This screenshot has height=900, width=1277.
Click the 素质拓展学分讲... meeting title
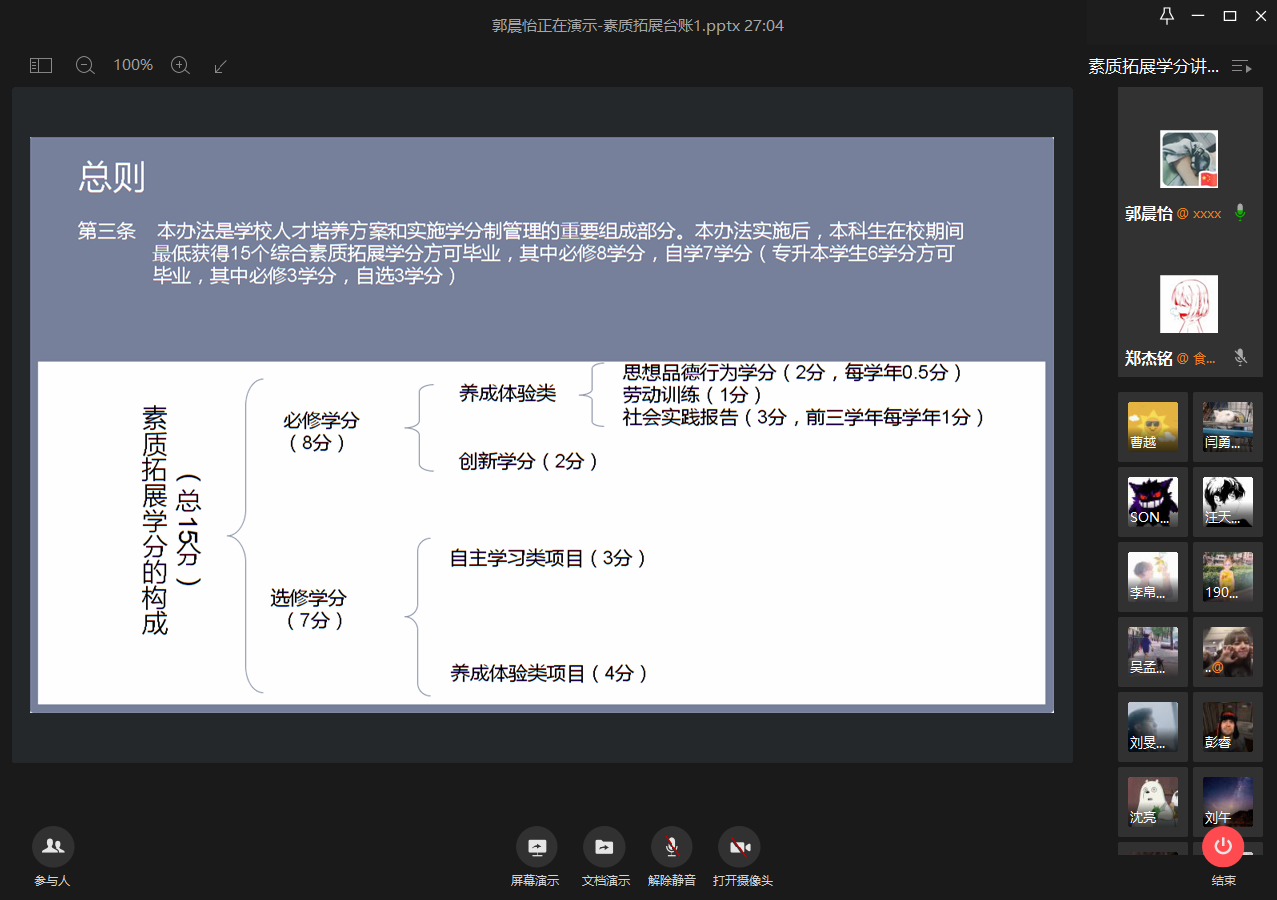pyautogui.click(x=1153, y=67)
